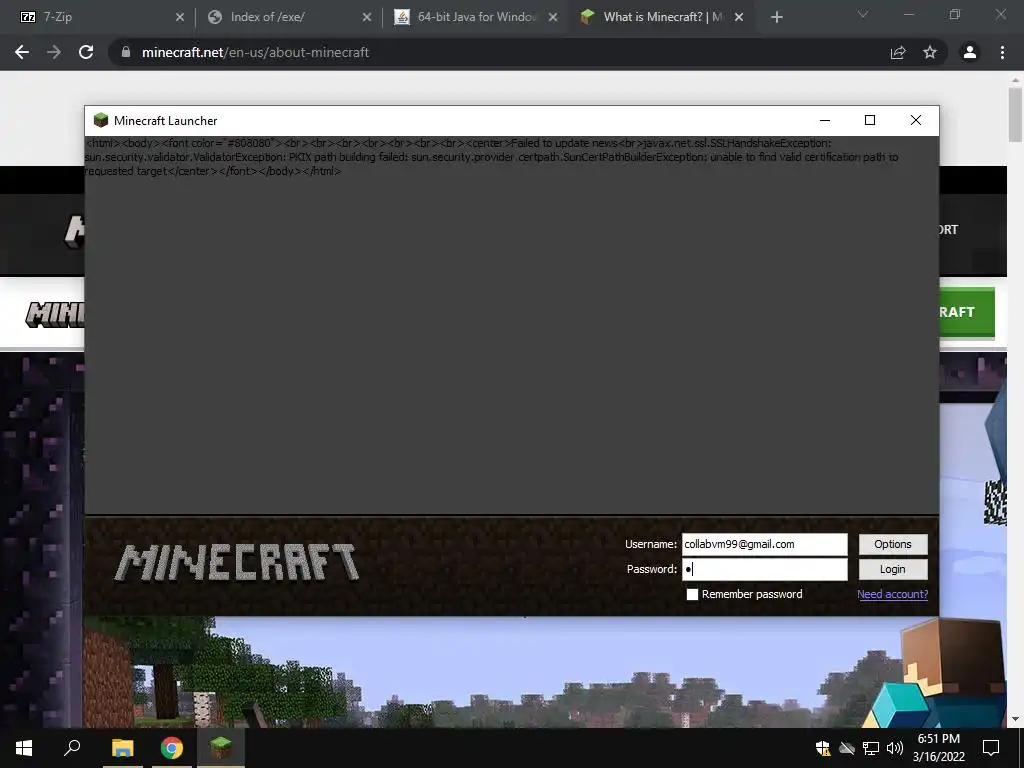Click the OneDrive cloud tray icon

pyautogui.click(x=847, y=748)
